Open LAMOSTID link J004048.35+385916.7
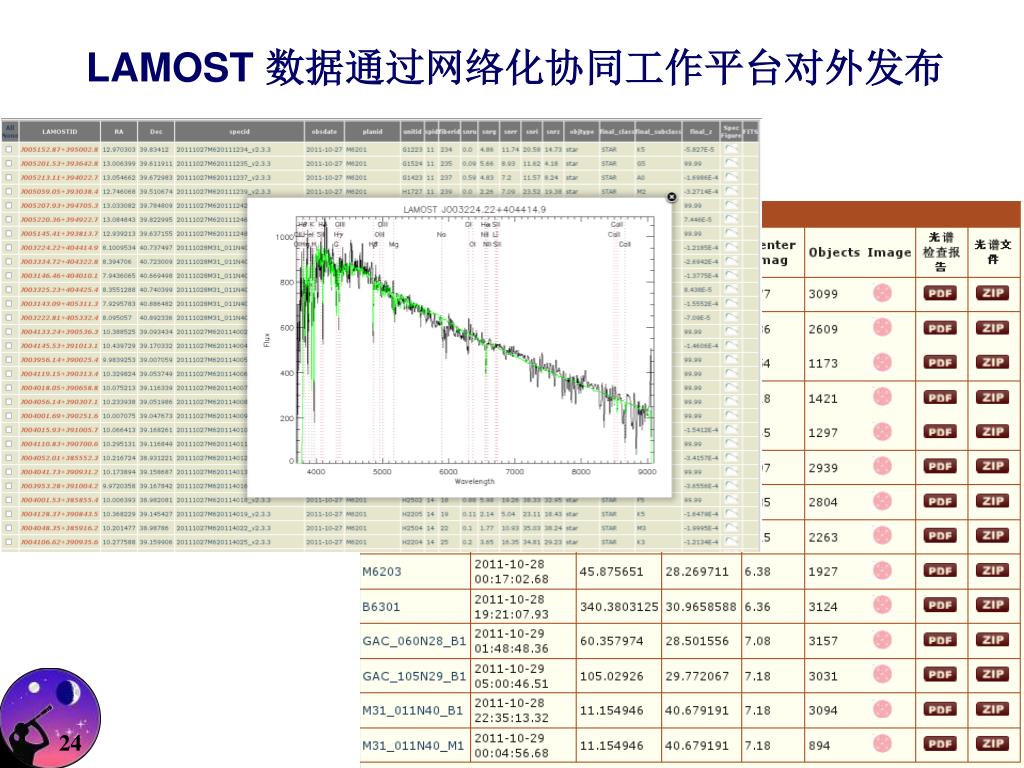 (59, 528)
